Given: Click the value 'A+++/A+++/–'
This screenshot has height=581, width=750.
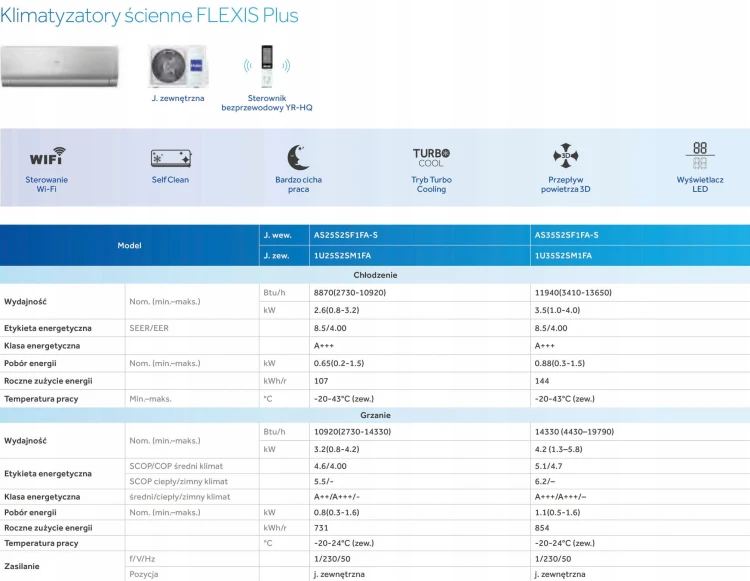Looking at the screenshot, I should [x=560, y=497].
